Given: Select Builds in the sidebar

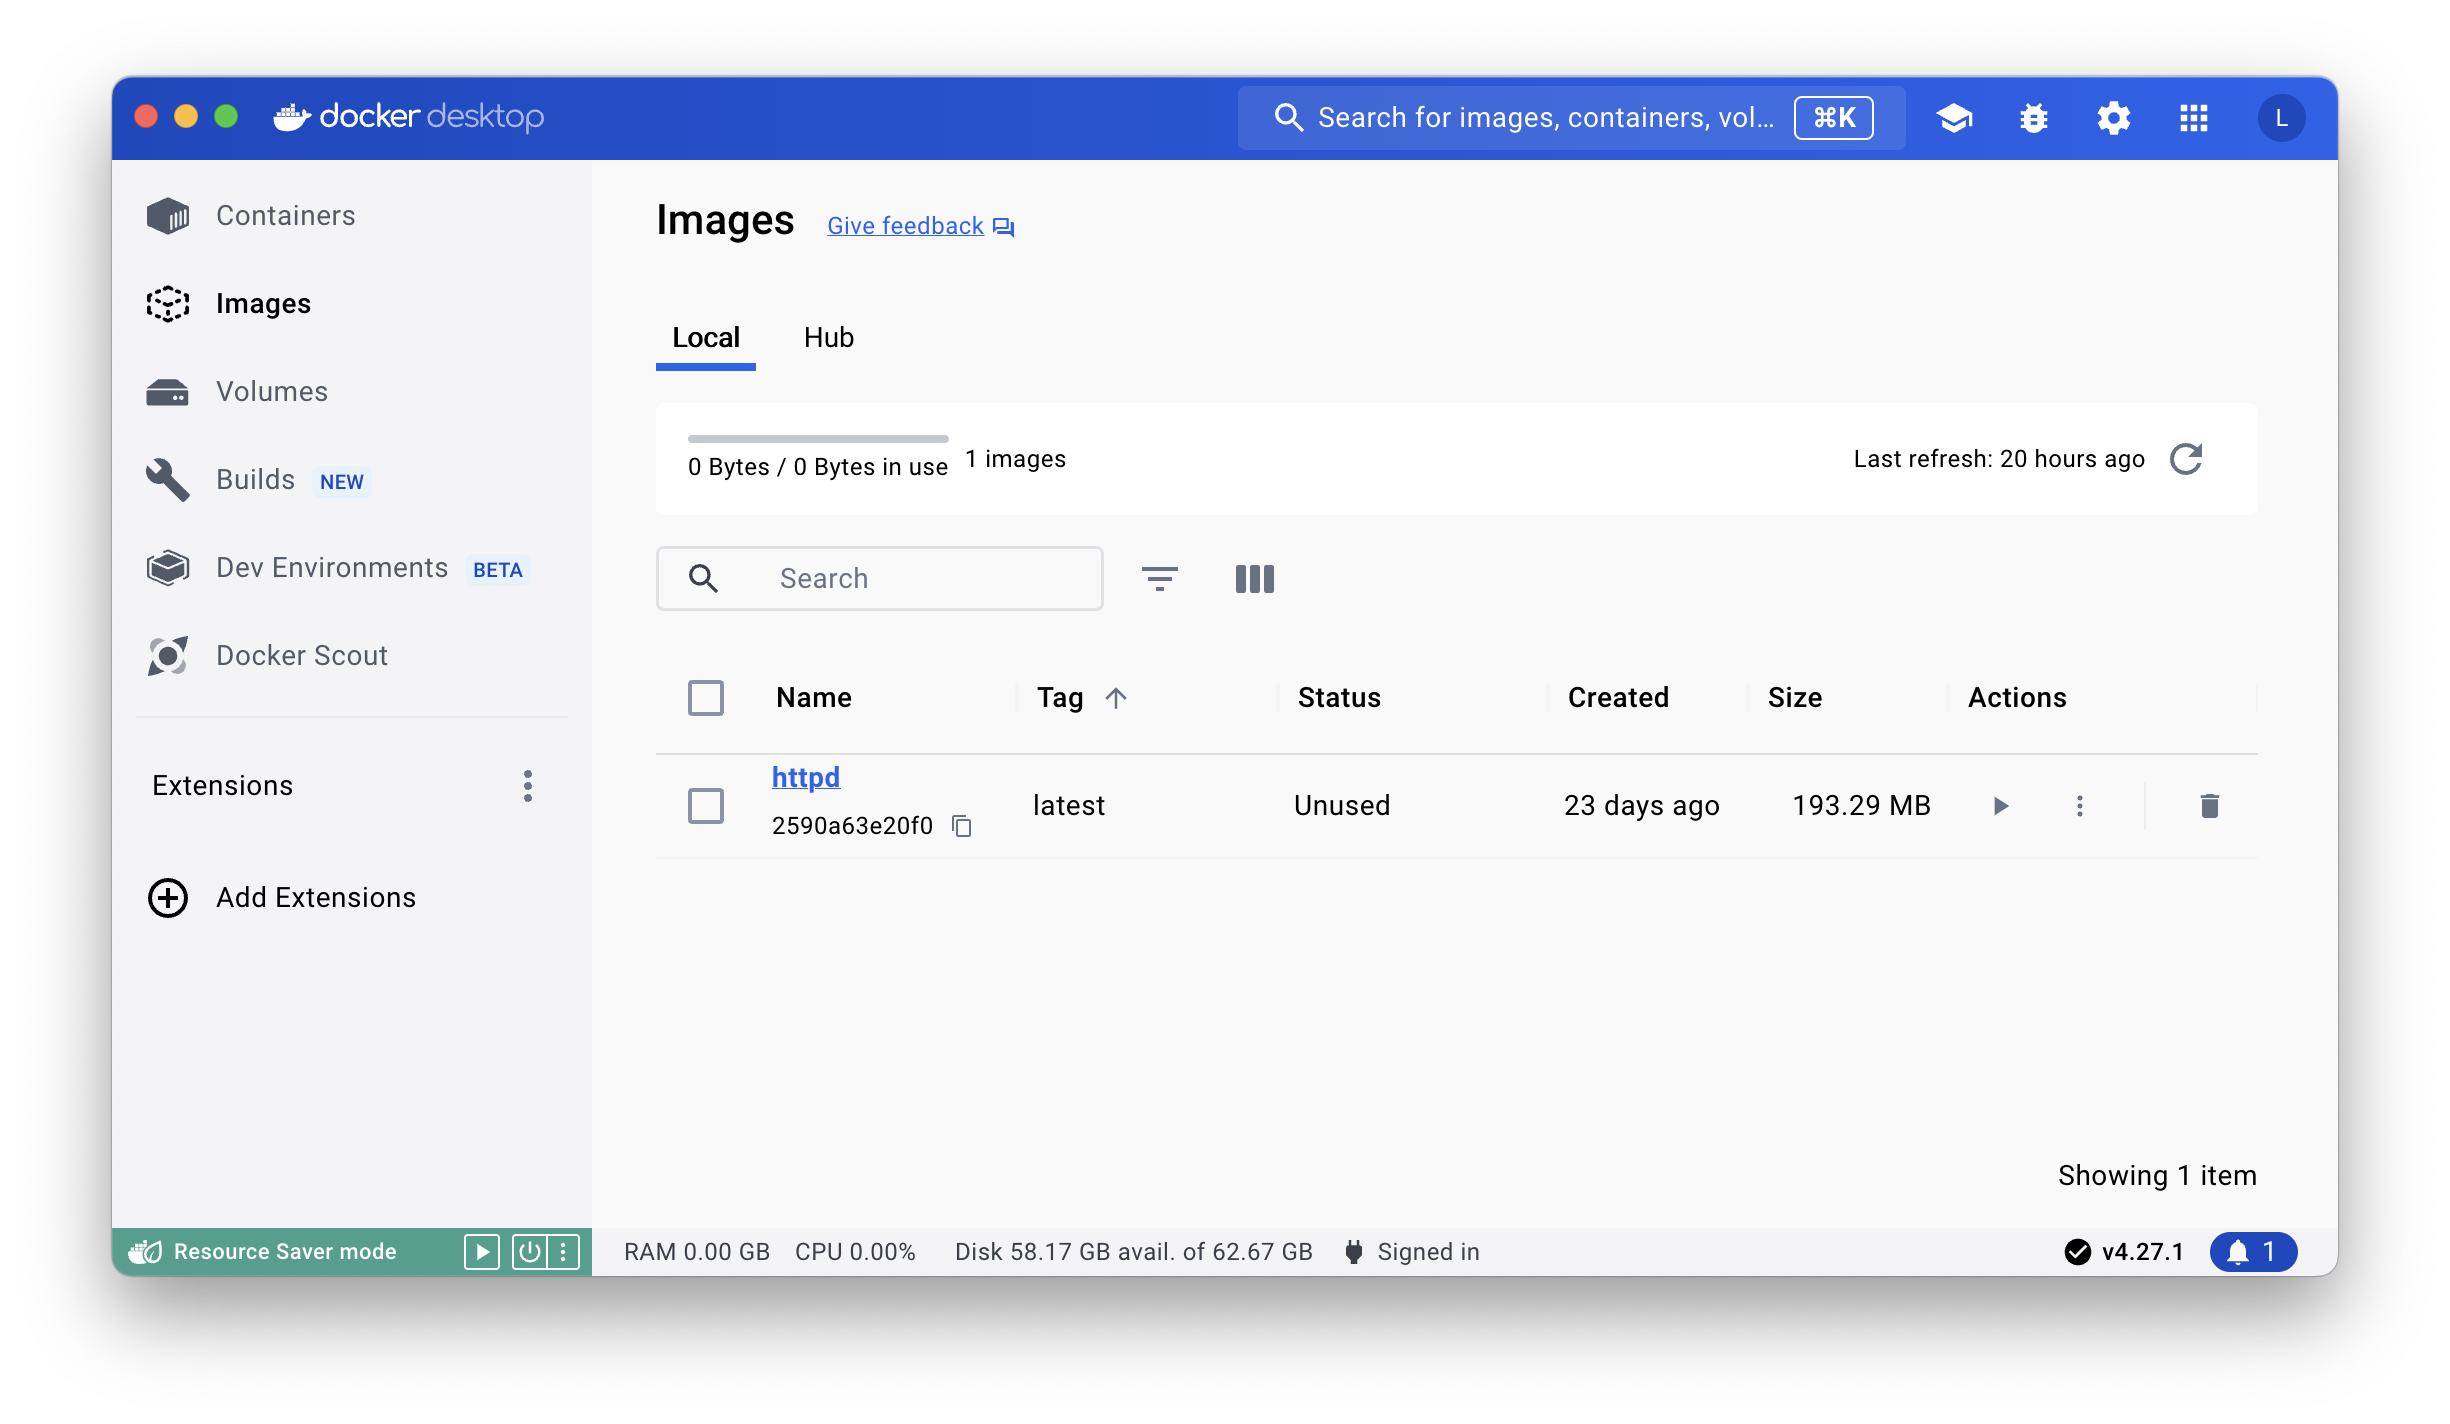Looking at the screenshot, I should [x=256, y=480].
